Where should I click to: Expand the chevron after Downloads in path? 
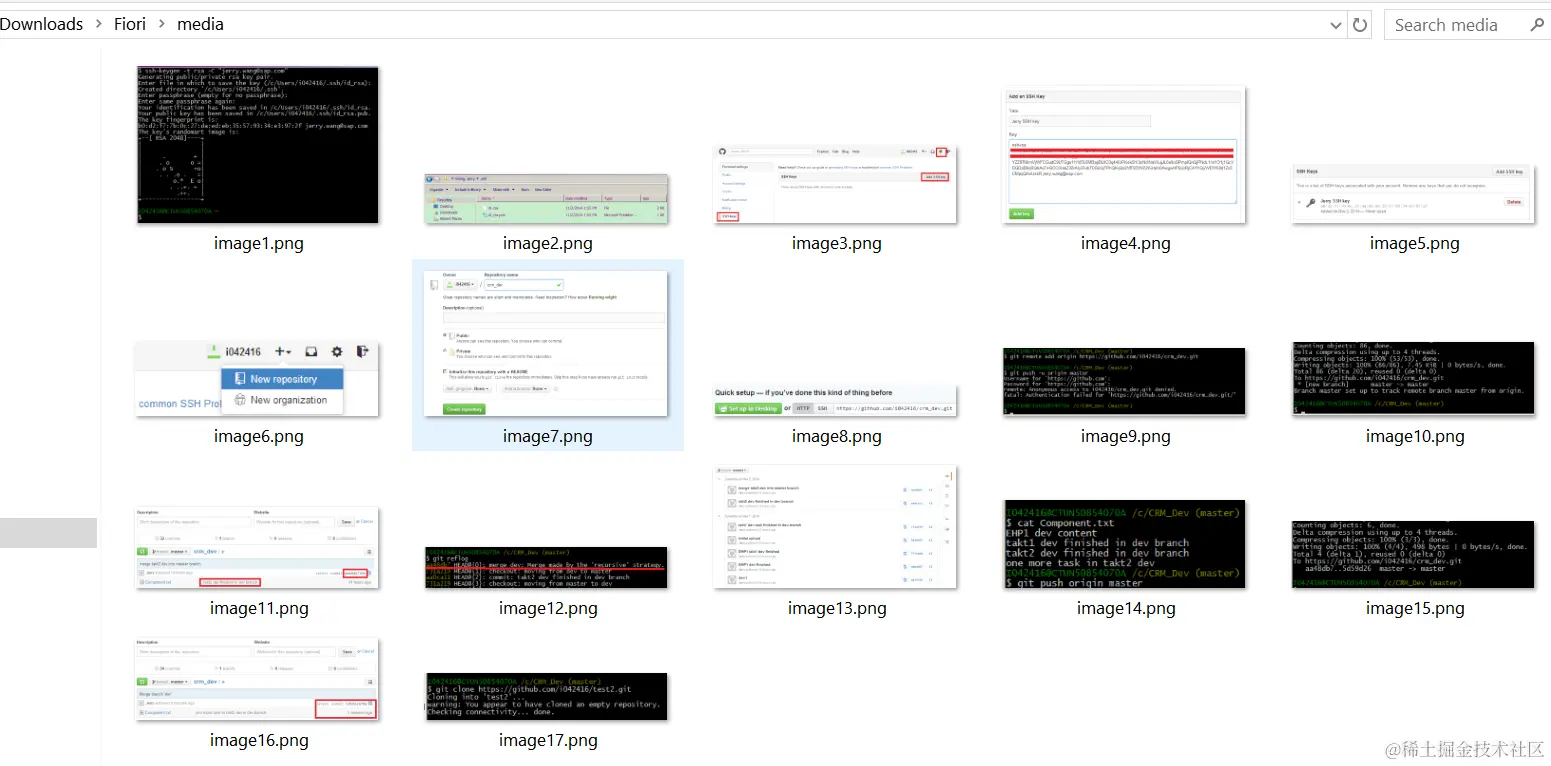(x=99, y=24)
